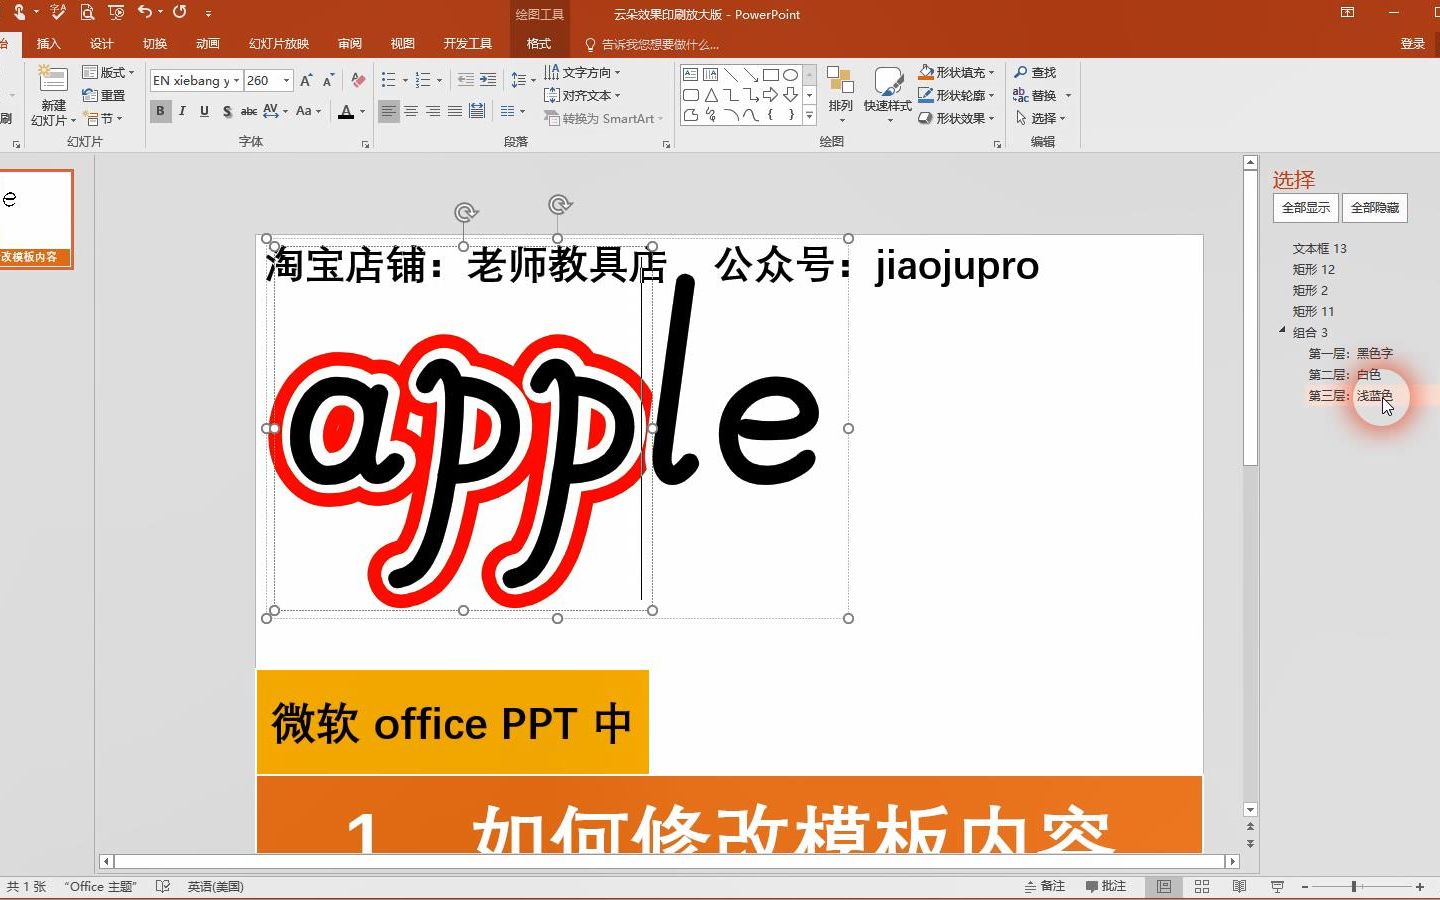This screenshot has width=1440, height=900.
Task: Select the down arrow shape
Action: point(790,95)
